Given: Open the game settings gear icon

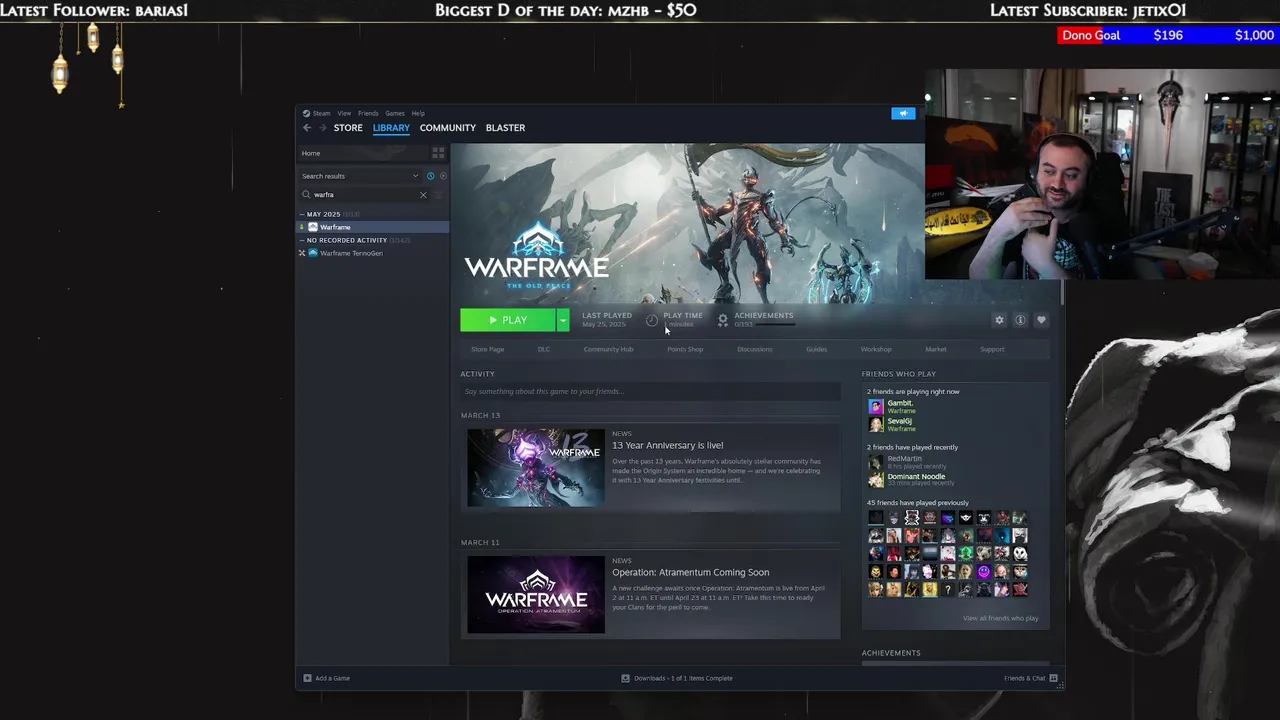Looking at the screenshot, I should click(x=999, y=320).
